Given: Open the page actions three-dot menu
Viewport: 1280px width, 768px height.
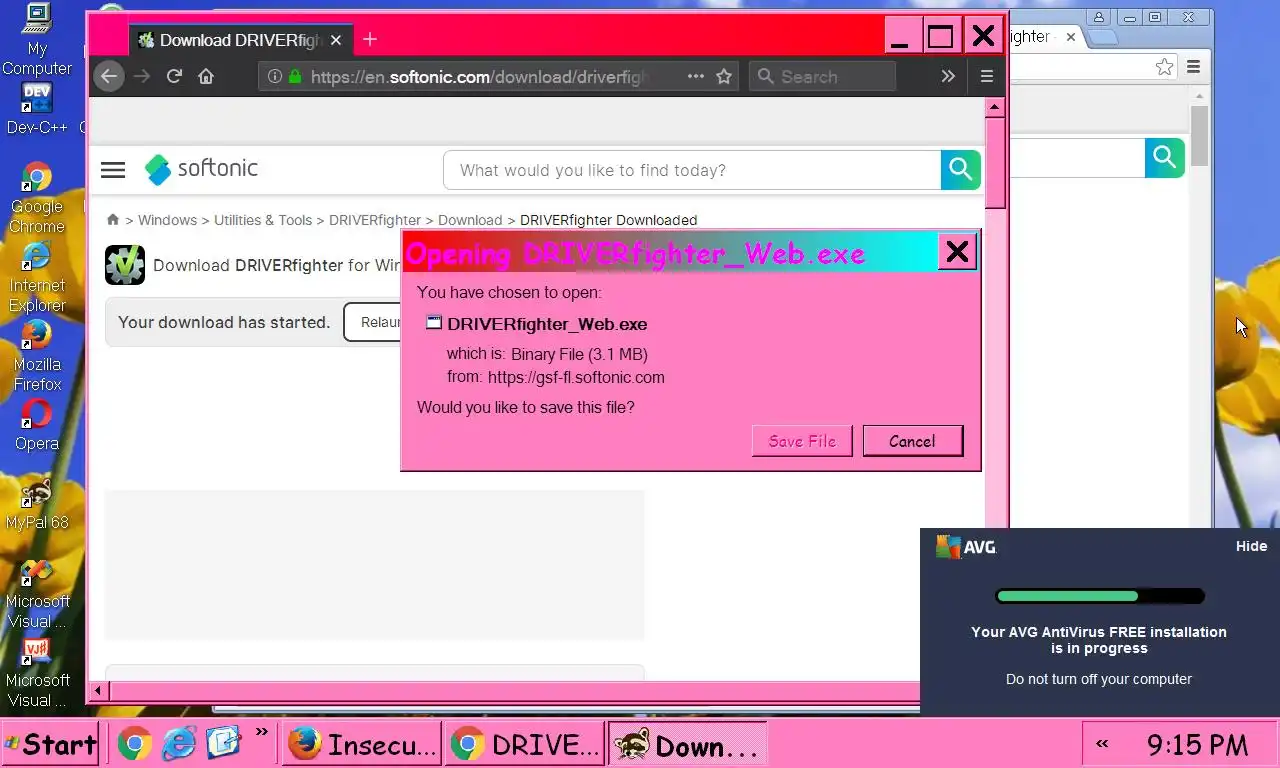Looking at the screenshot, I should 695,76.
